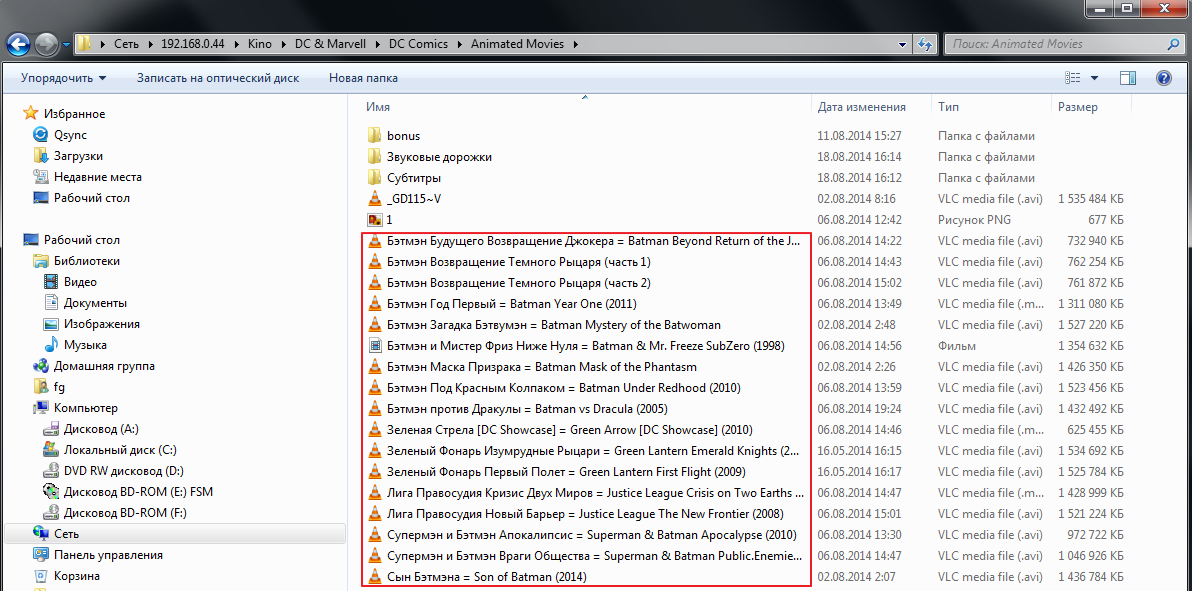Image resolution: width=1192 pixels, height=591 pixels.
Task: Expand the dropdown arrow after Kino breadcrumb
Action: click(x=283, y=44)
